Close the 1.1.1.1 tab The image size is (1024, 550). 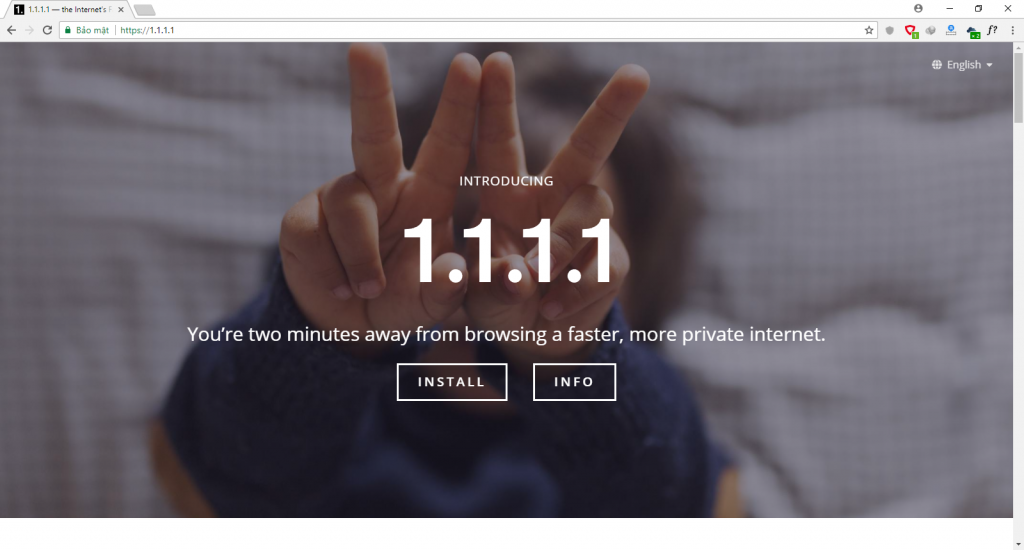pyautogui.click(x=121, y=10)
